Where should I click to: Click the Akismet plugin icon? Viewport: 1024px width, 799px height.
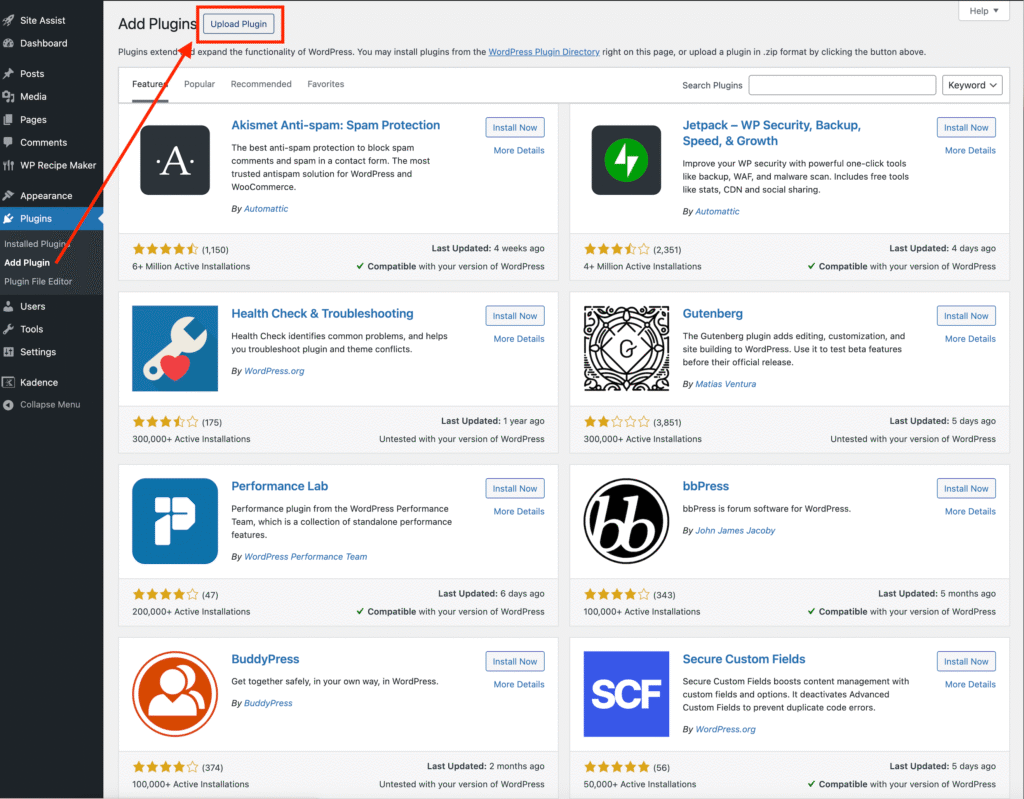pyautogui.click(x=175, y=160)
